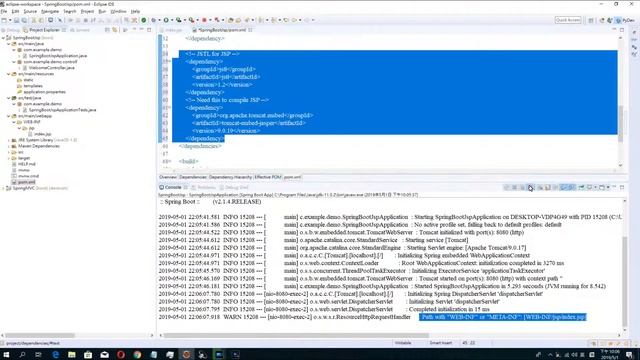Click Link with Editor icon
Screen dimensions: 640x360
click(115, 30)
